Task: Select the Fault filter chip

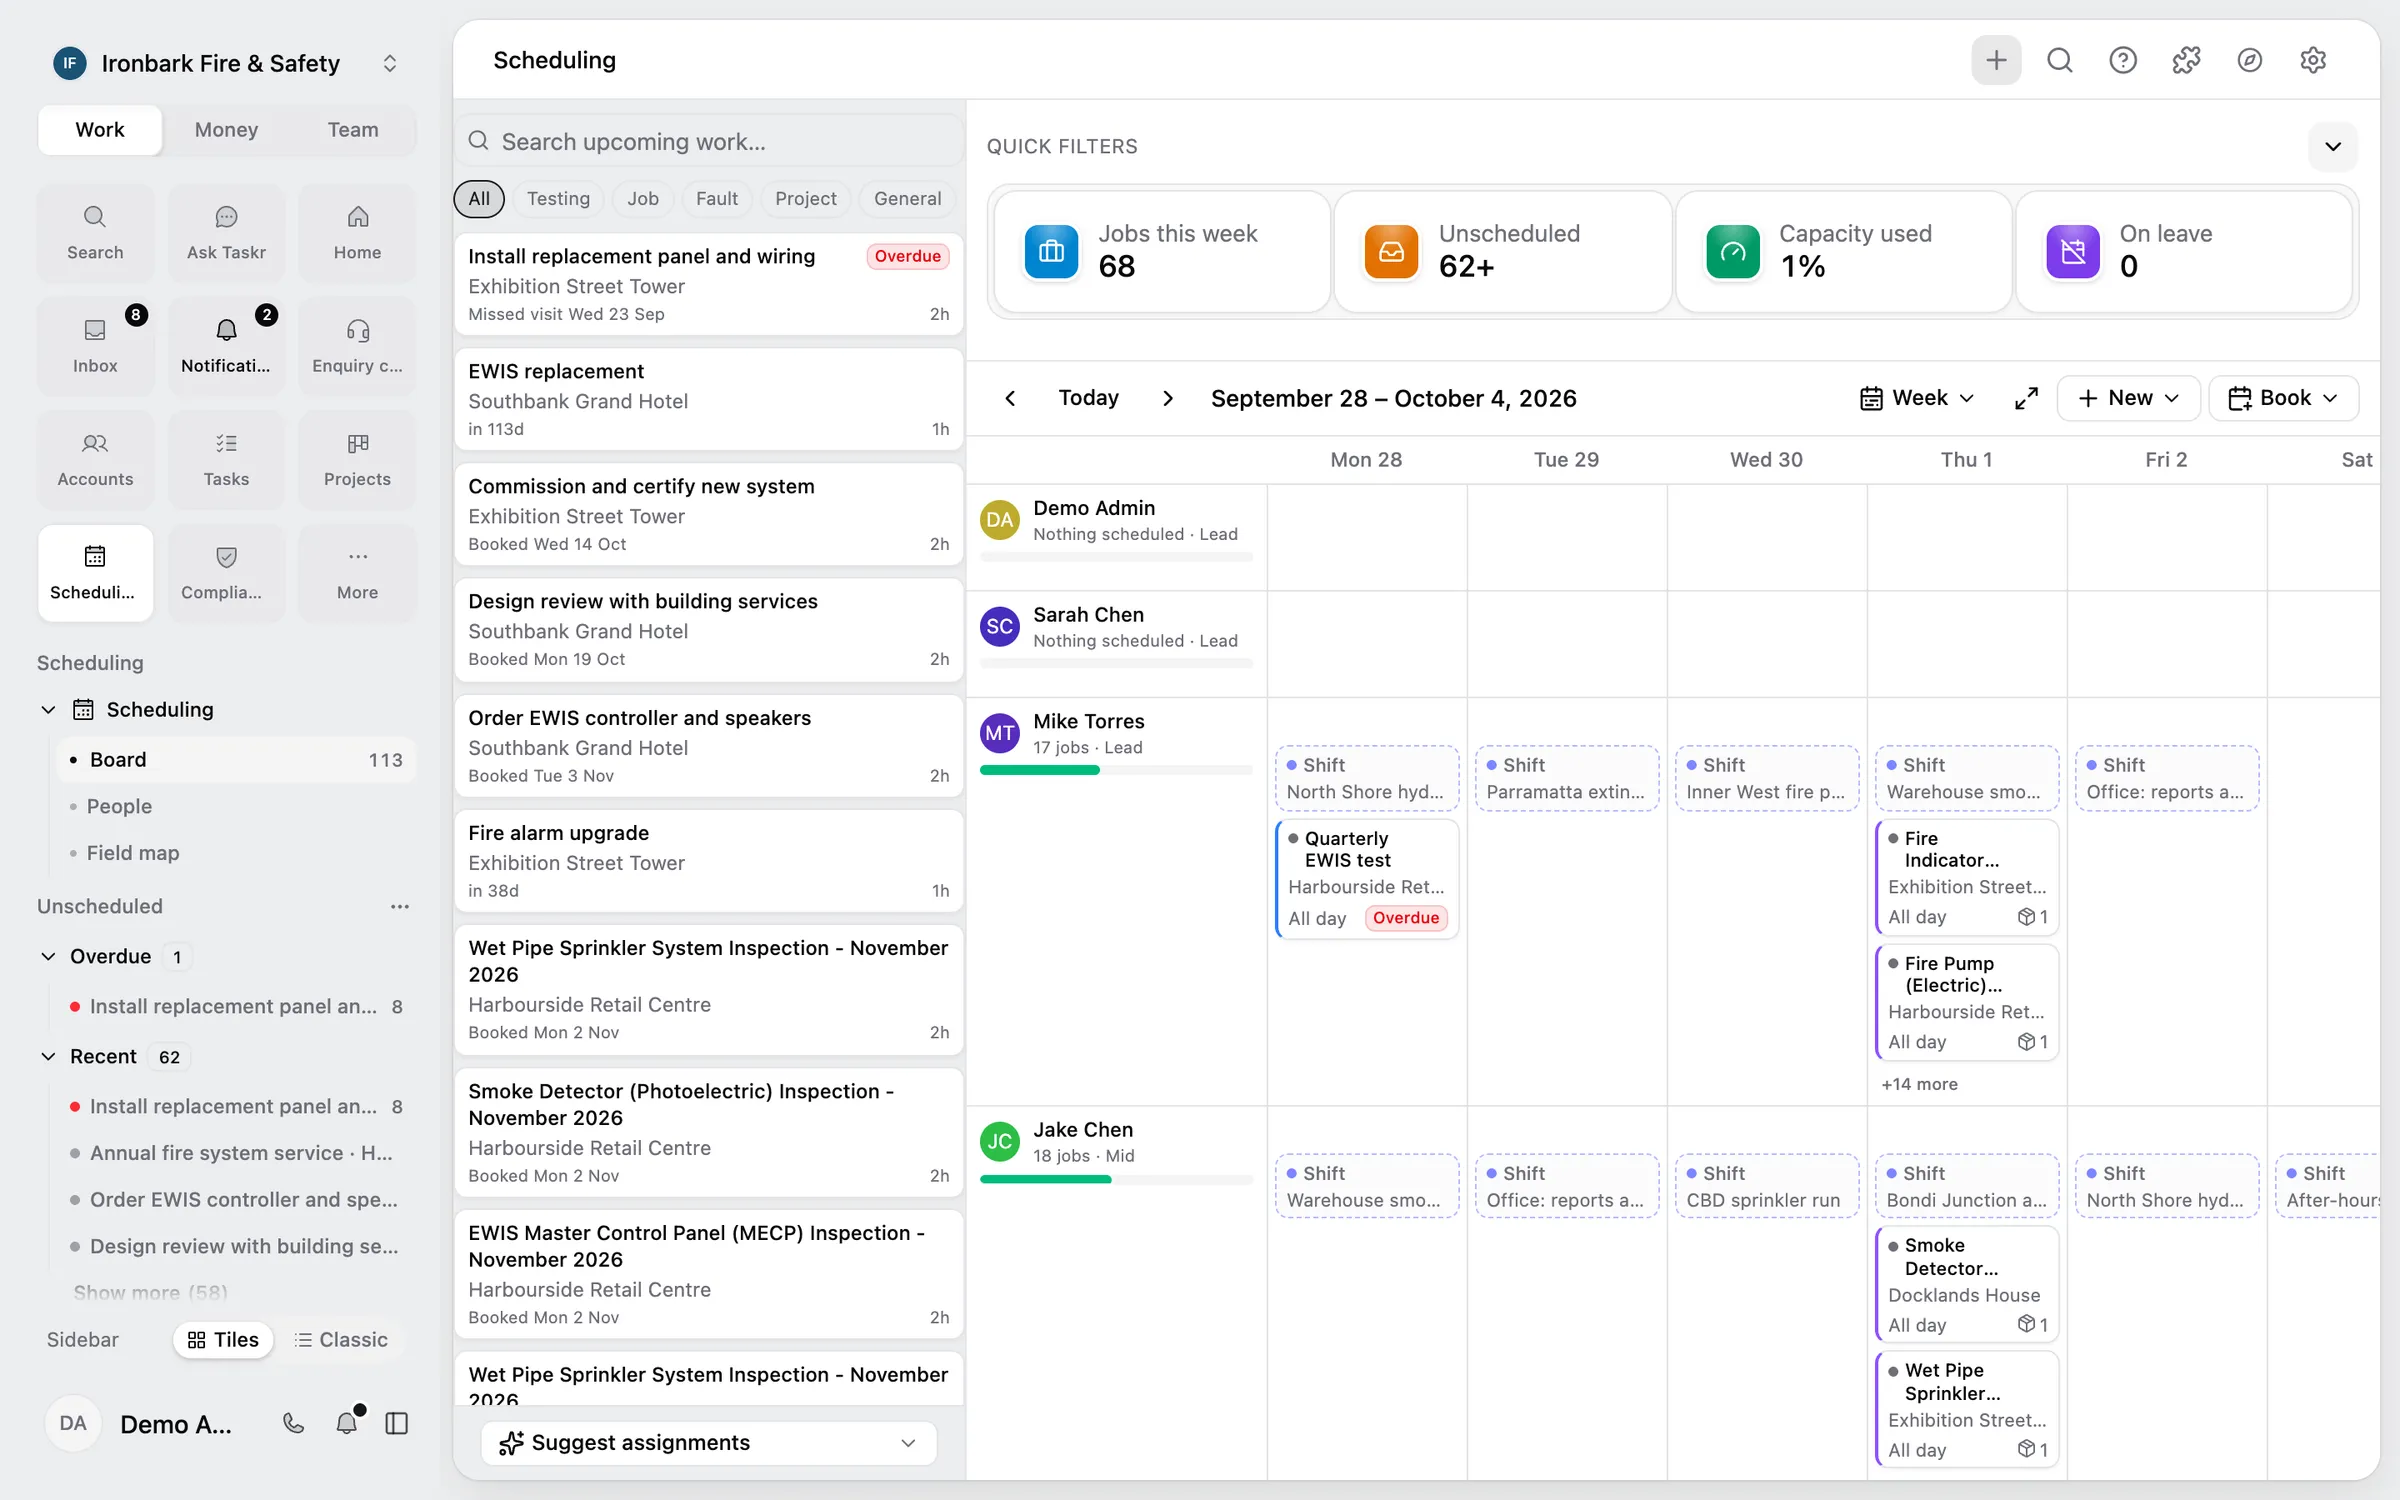Action: click(717, 198)
